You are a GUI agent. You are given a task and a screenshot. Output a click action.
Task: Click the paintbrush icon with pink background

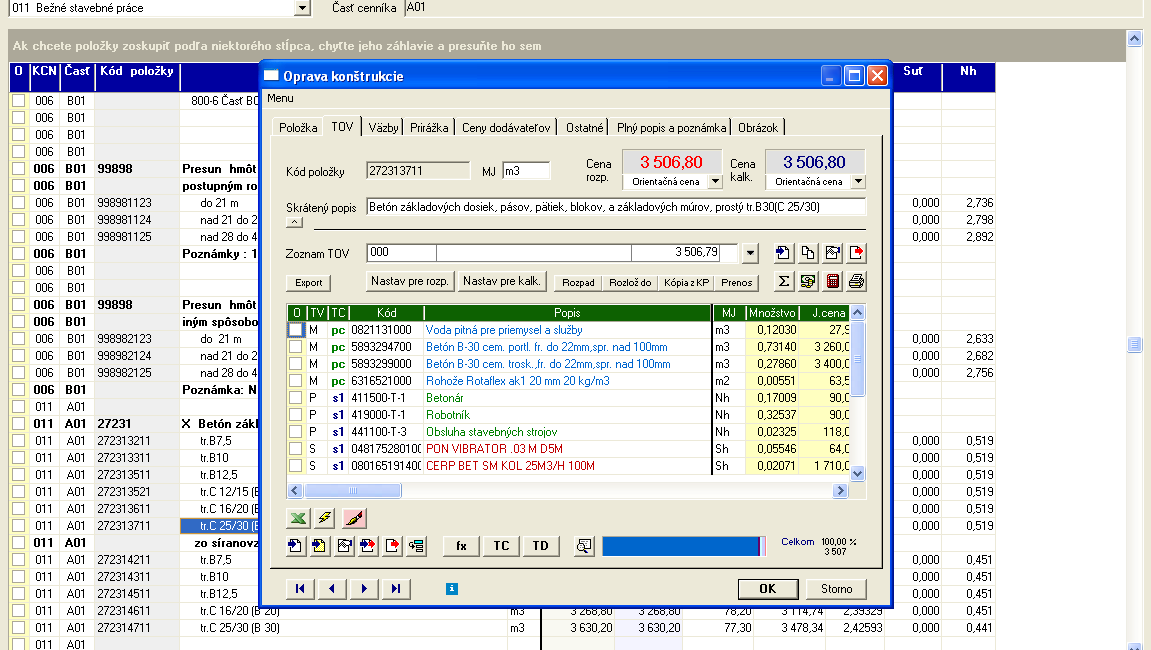tap(354, 518)
